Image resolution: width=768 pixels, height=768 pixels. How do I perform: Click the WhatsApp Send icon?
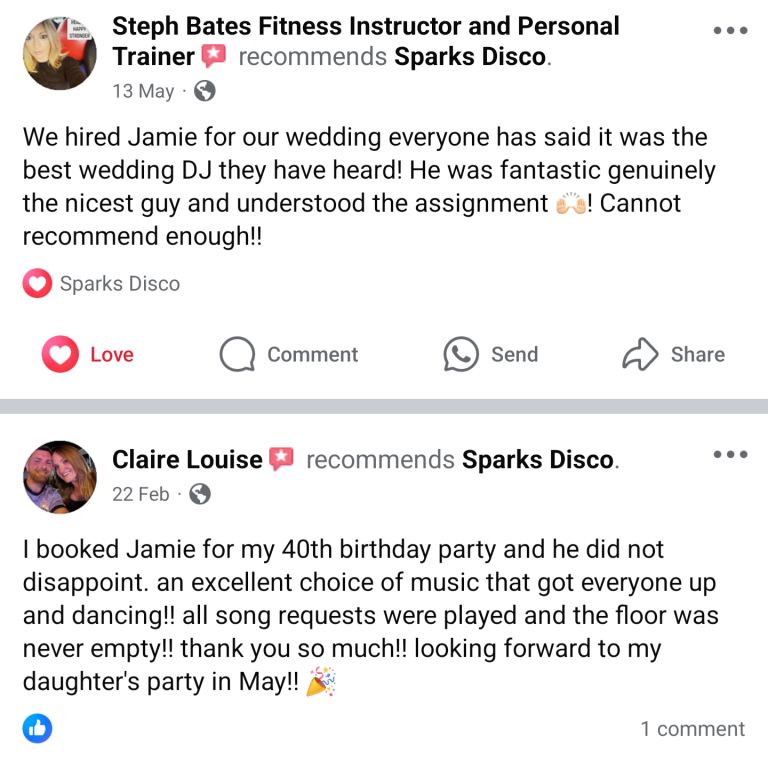click(x=461, y=354)
